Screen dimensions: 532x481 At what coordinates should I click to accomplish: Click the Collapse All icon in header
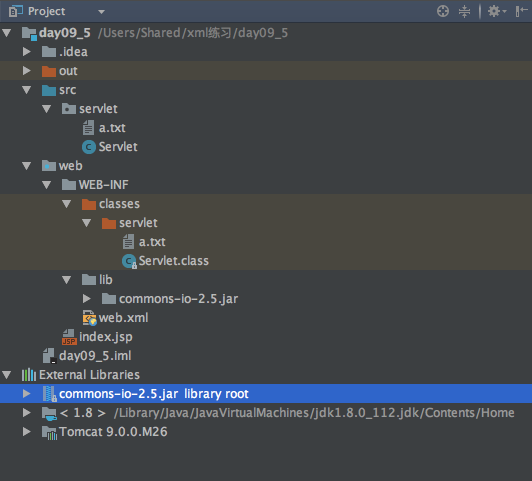click(x=464, y=11)
